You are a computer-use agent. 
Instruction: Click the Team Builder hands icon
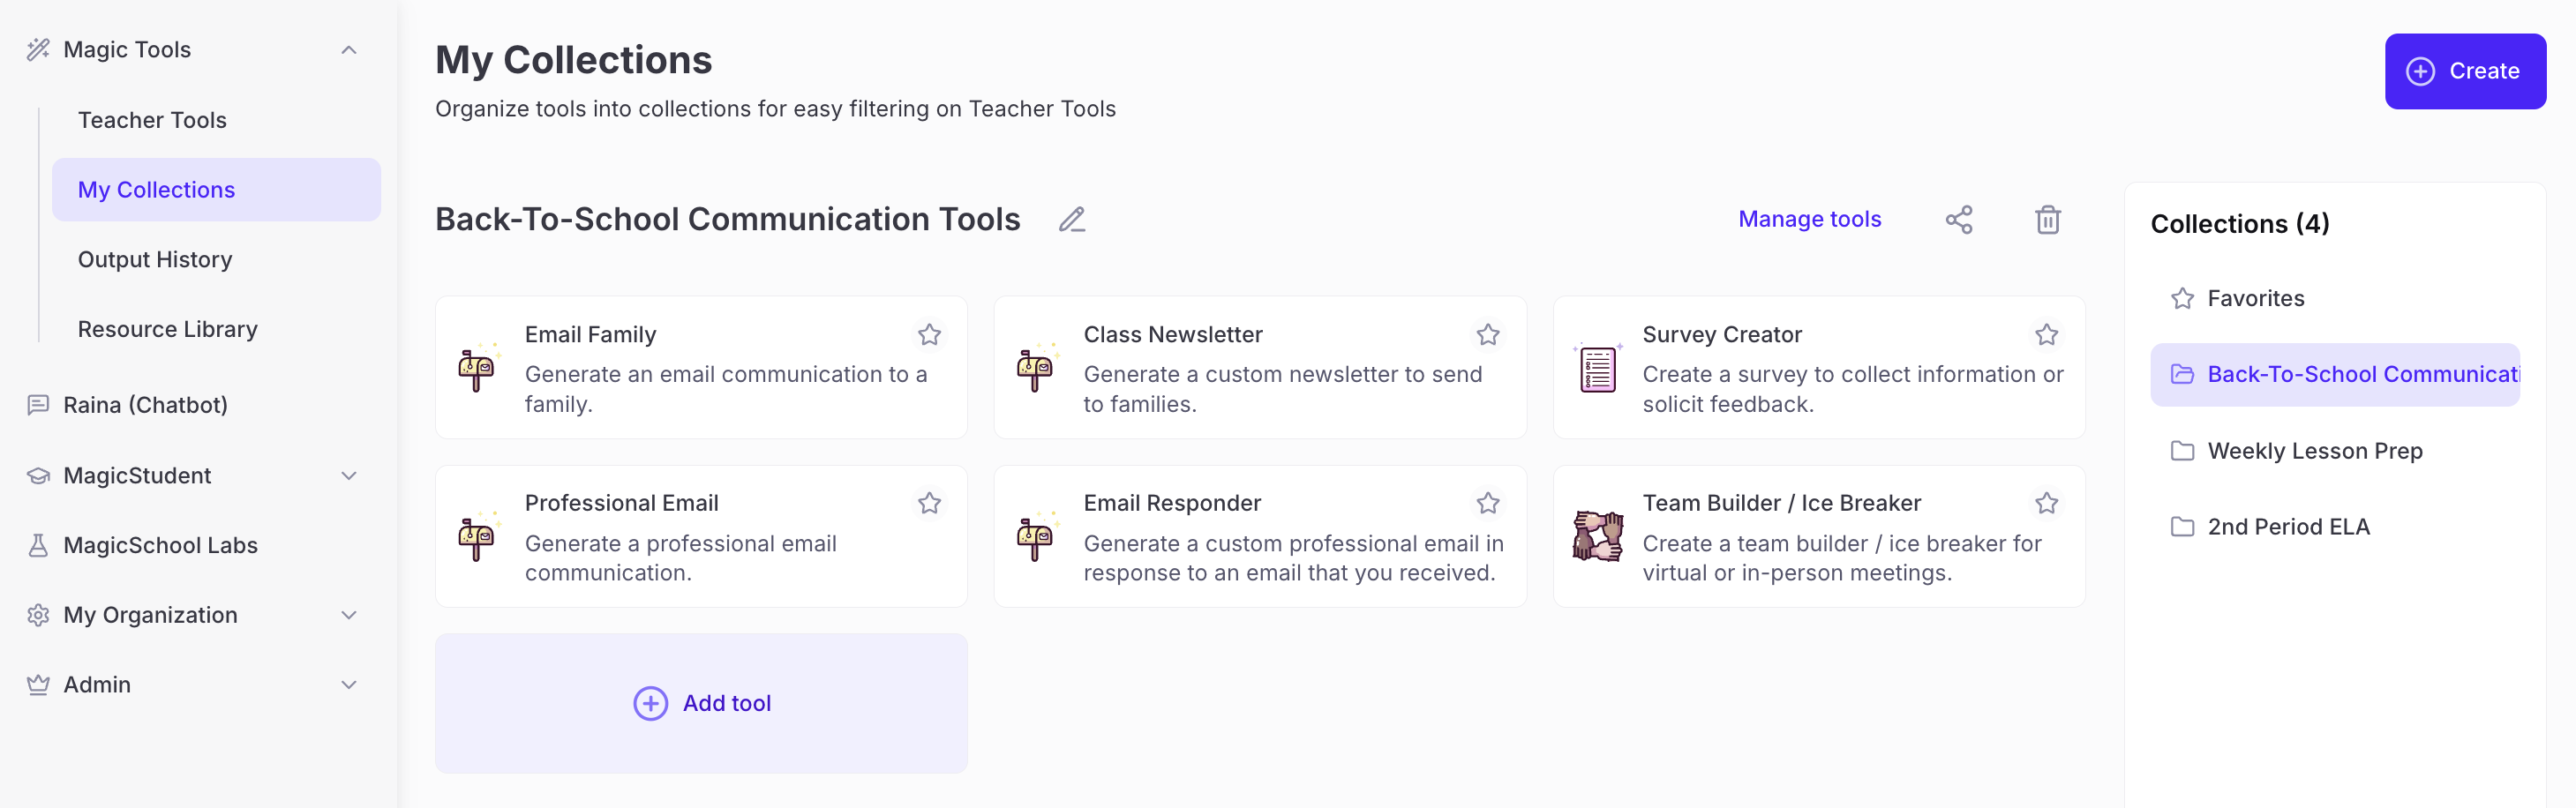[x=1597, y=536]
